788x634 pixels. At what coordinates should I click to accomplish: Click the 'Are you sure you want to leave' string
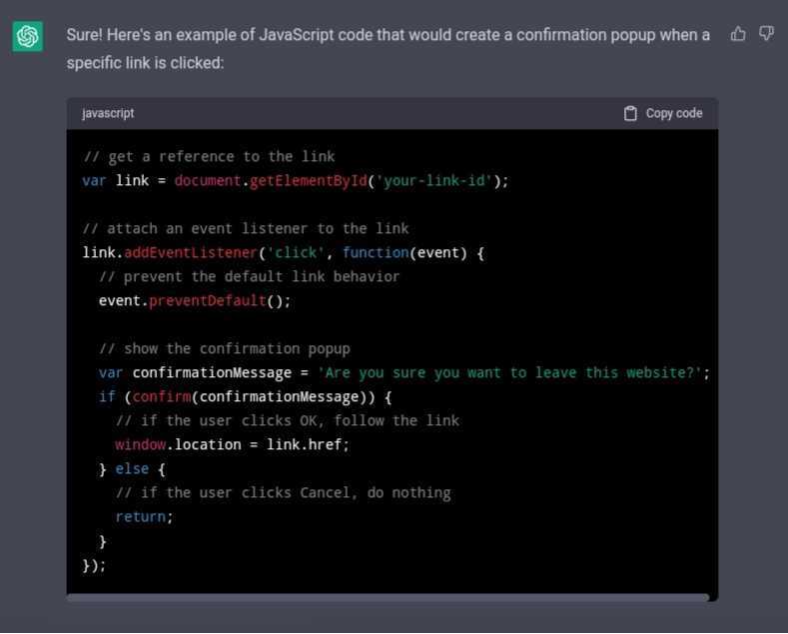pyautogui.click(x=510, y=373)
